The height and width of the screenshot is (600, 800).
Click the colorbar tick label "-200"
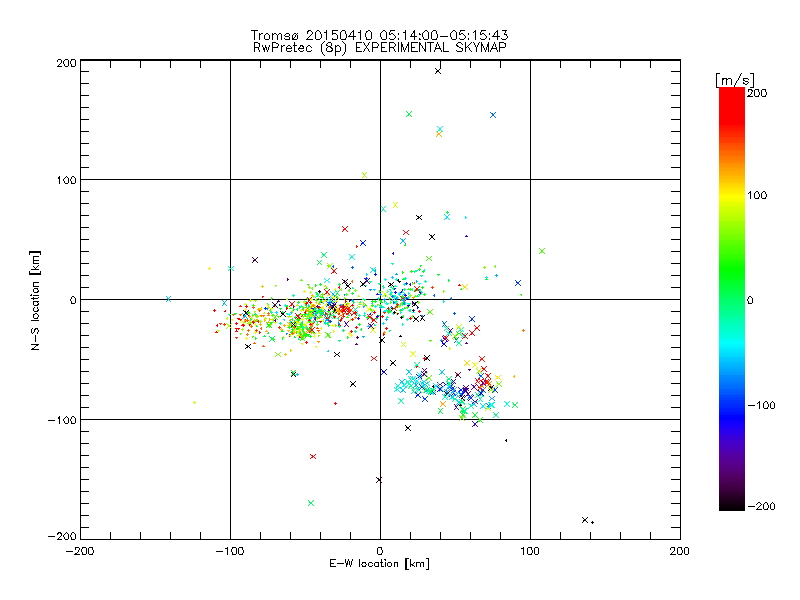point(761,506)
